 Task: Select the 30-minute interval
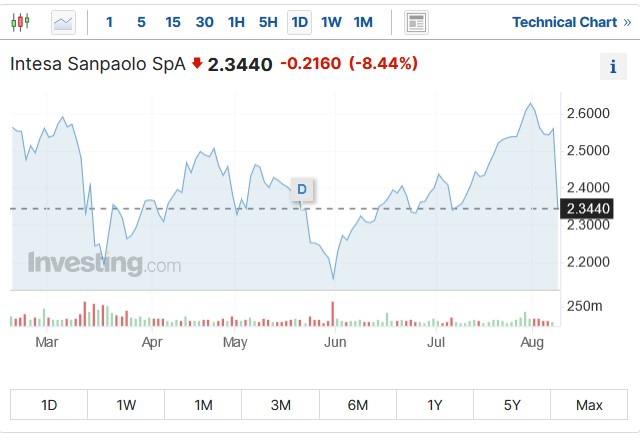(x=205, y=22)
